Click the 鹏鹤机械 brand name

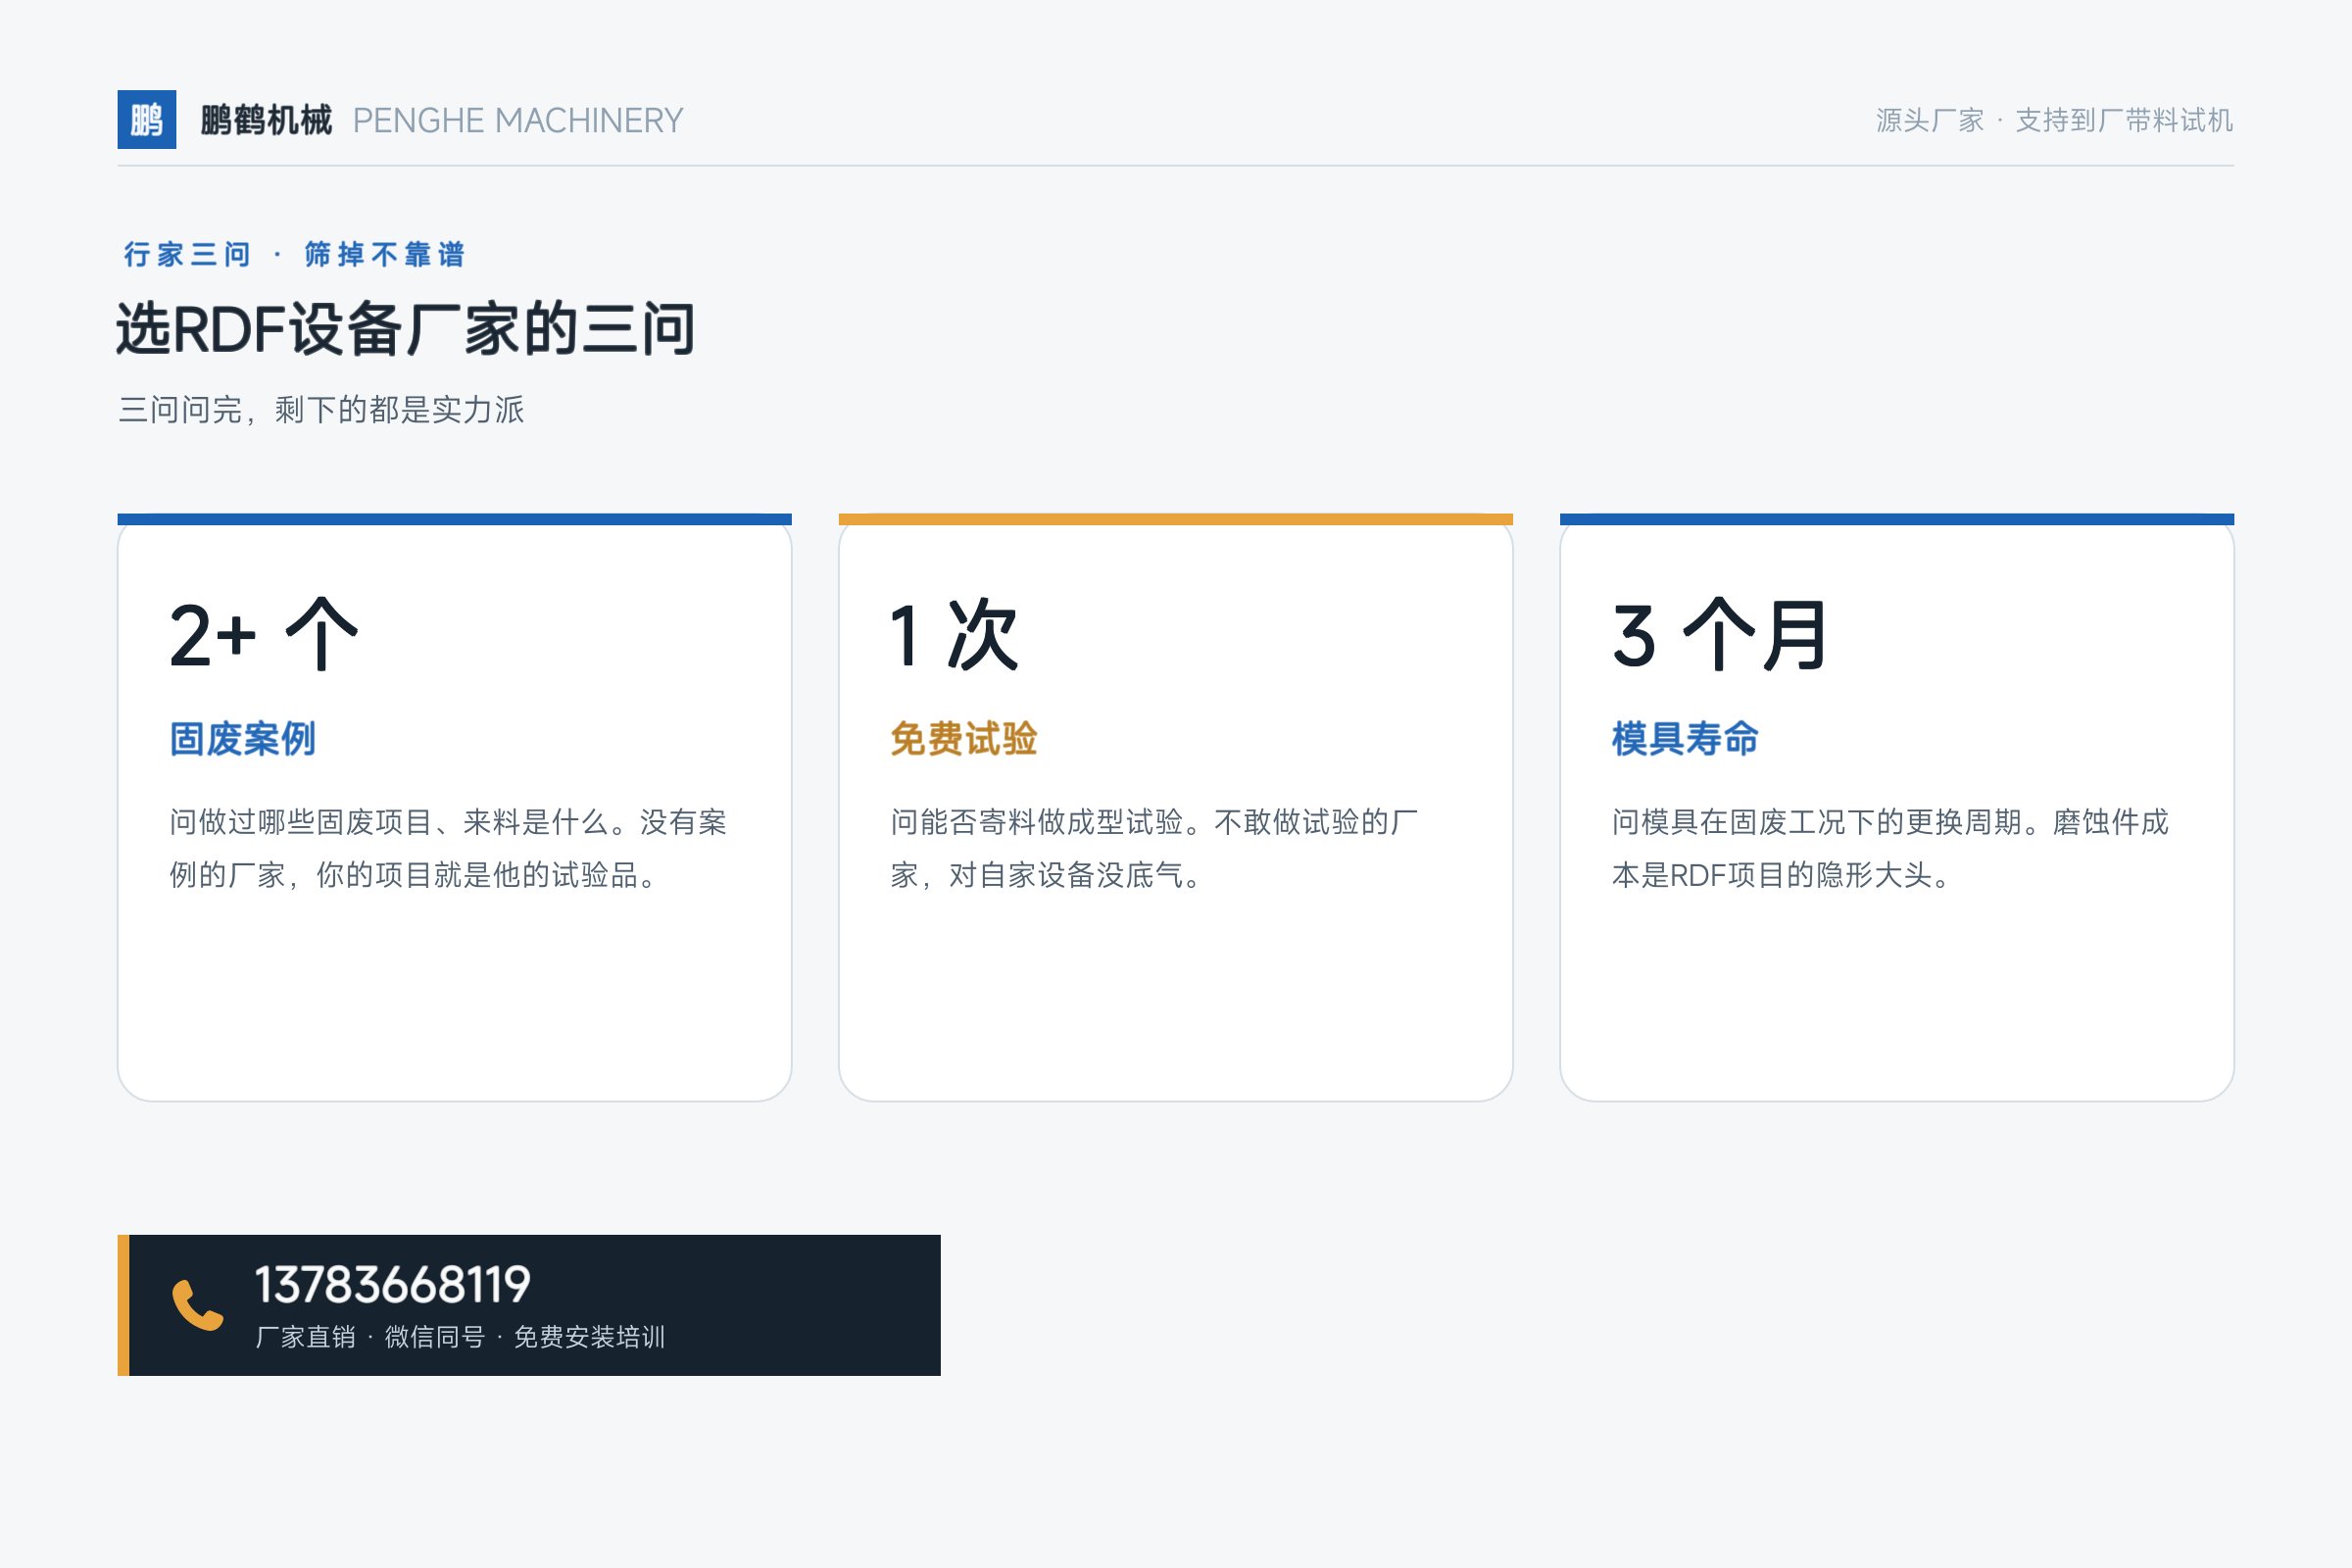(x=266, y=120)
